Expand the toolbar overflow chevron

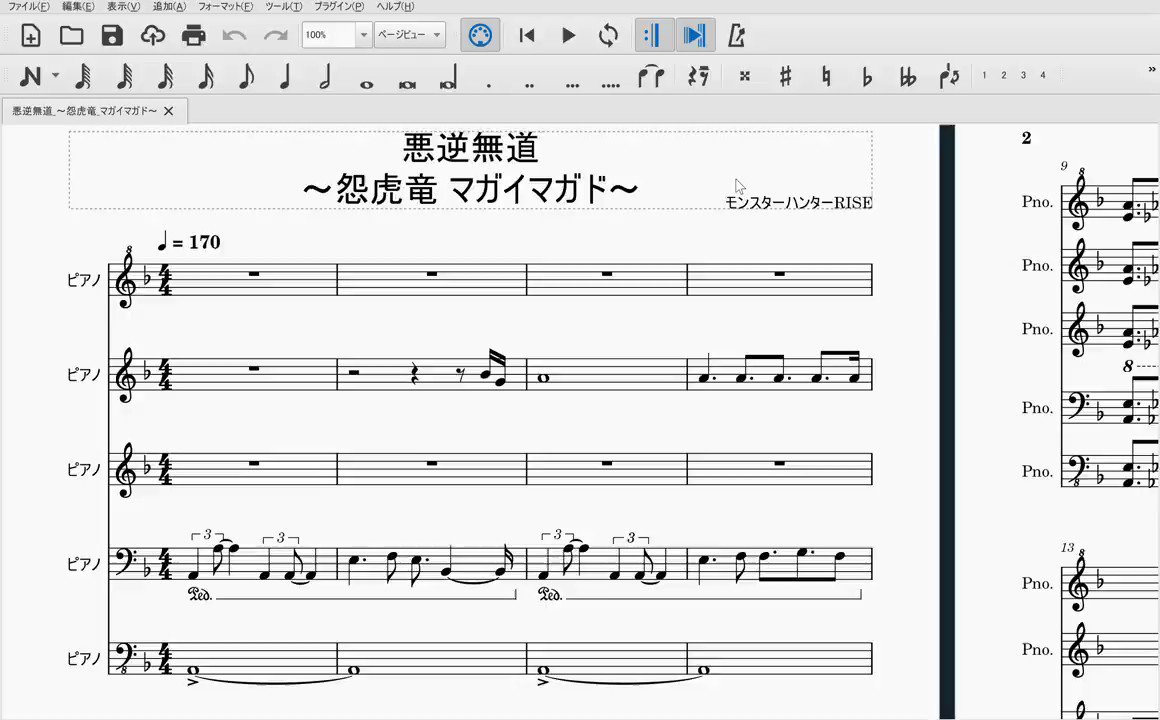coord(1152,70)
